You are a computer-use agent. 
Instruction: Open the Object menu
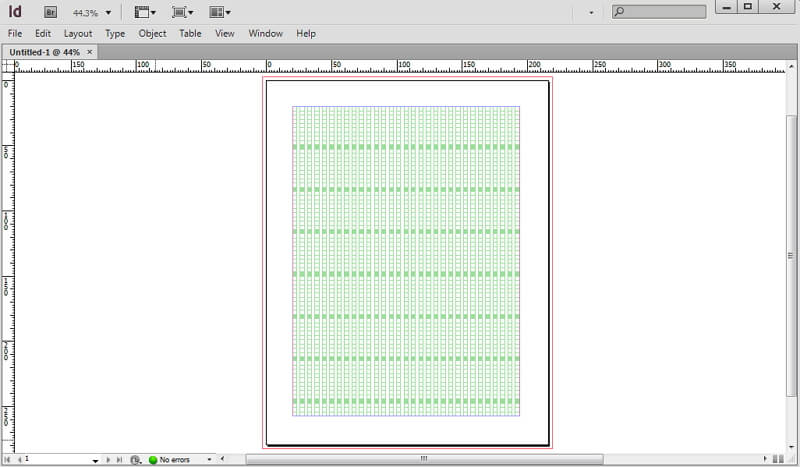point(152,33)
